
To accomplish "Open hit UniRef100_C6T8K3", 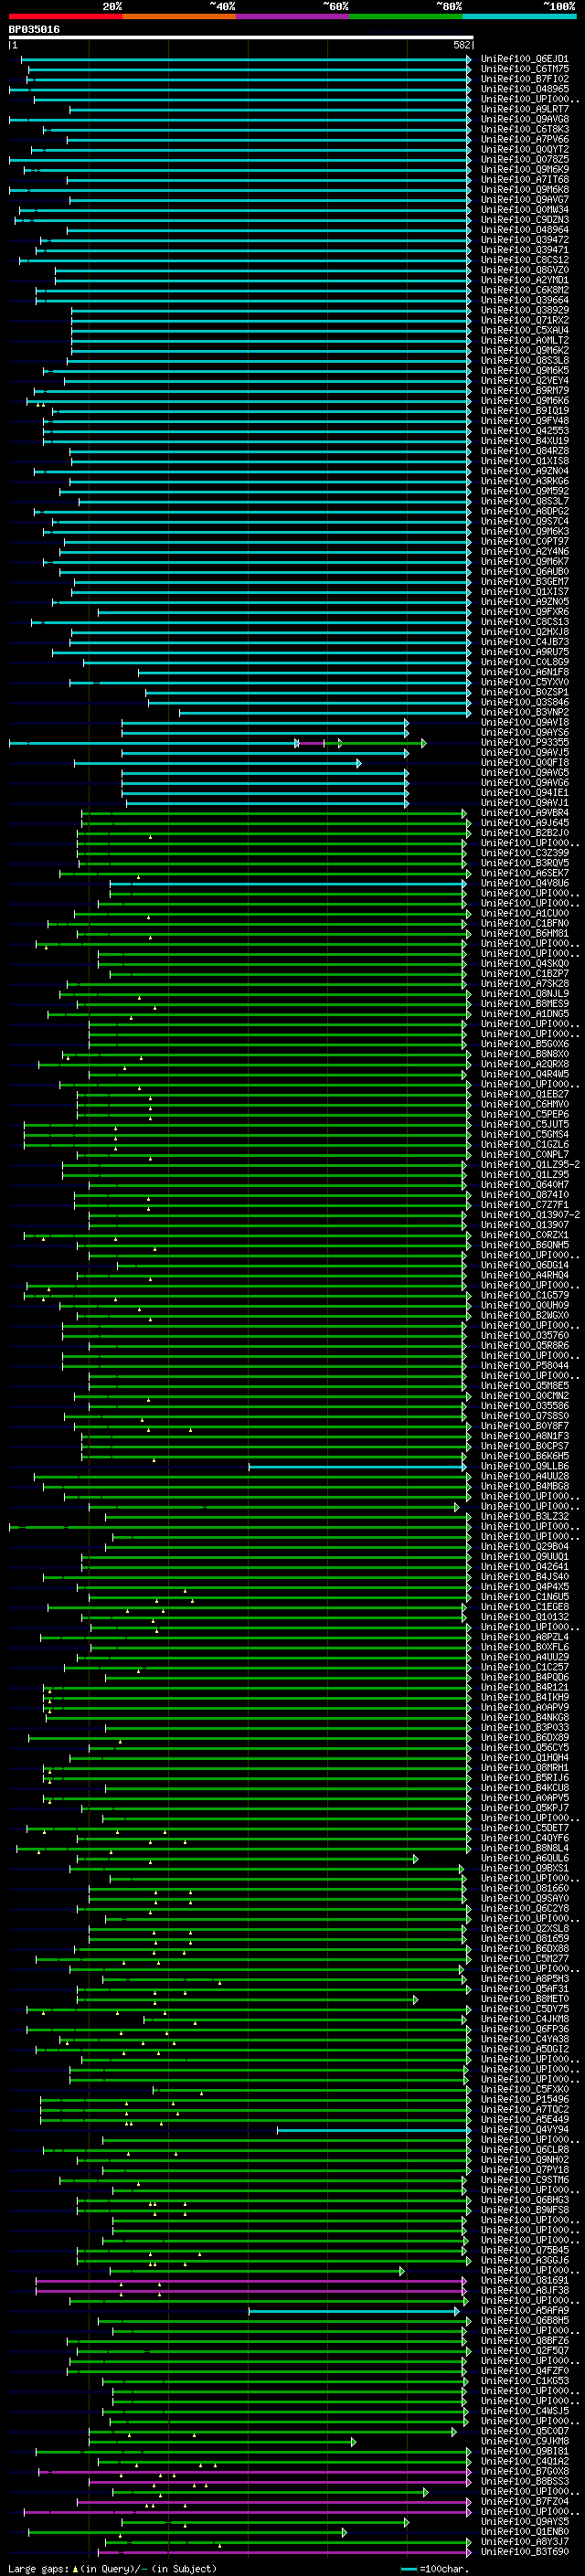I will 525,129.
